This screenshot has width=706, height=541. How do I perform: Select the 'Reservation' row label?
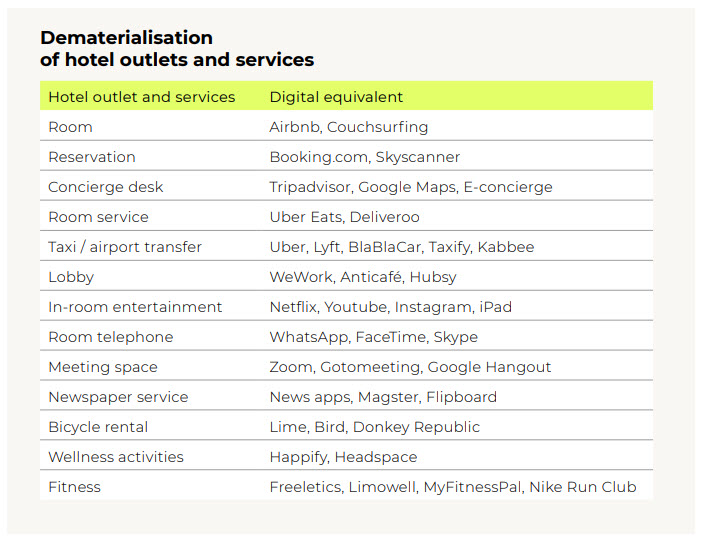92,157
